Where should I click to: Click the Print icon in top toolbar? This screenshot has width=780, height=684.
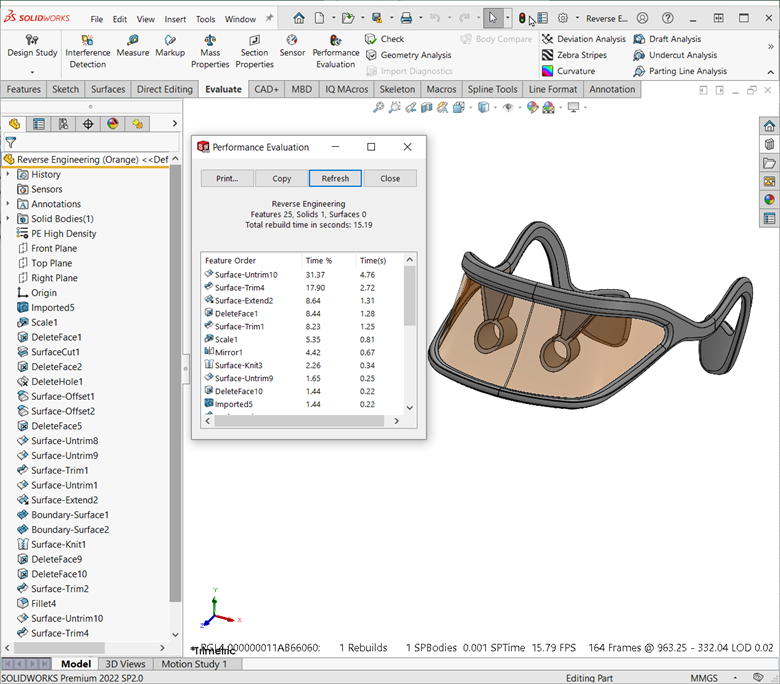(x=406, y=18)
